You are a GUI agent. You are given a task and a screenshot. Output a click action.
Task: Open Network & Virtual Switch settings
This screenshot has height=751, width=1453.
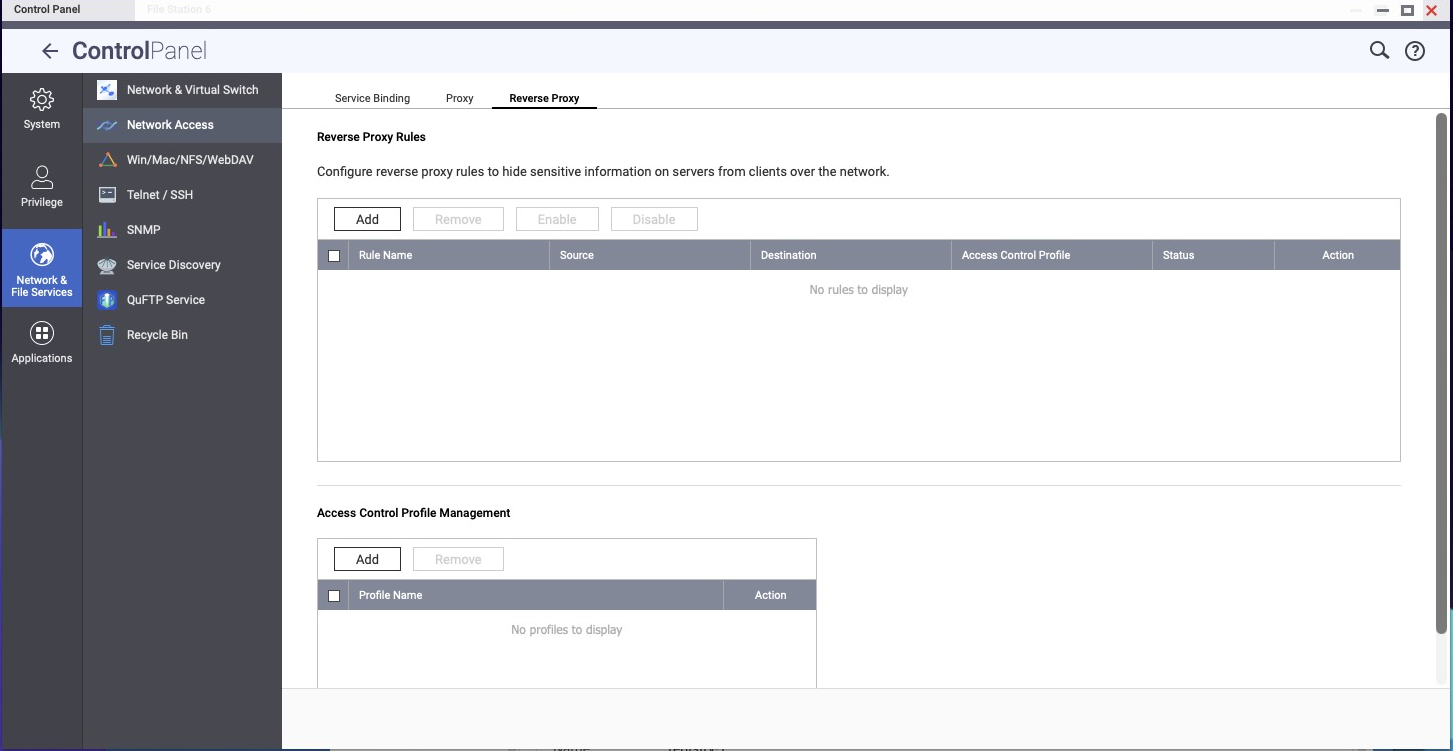[192, 90]
